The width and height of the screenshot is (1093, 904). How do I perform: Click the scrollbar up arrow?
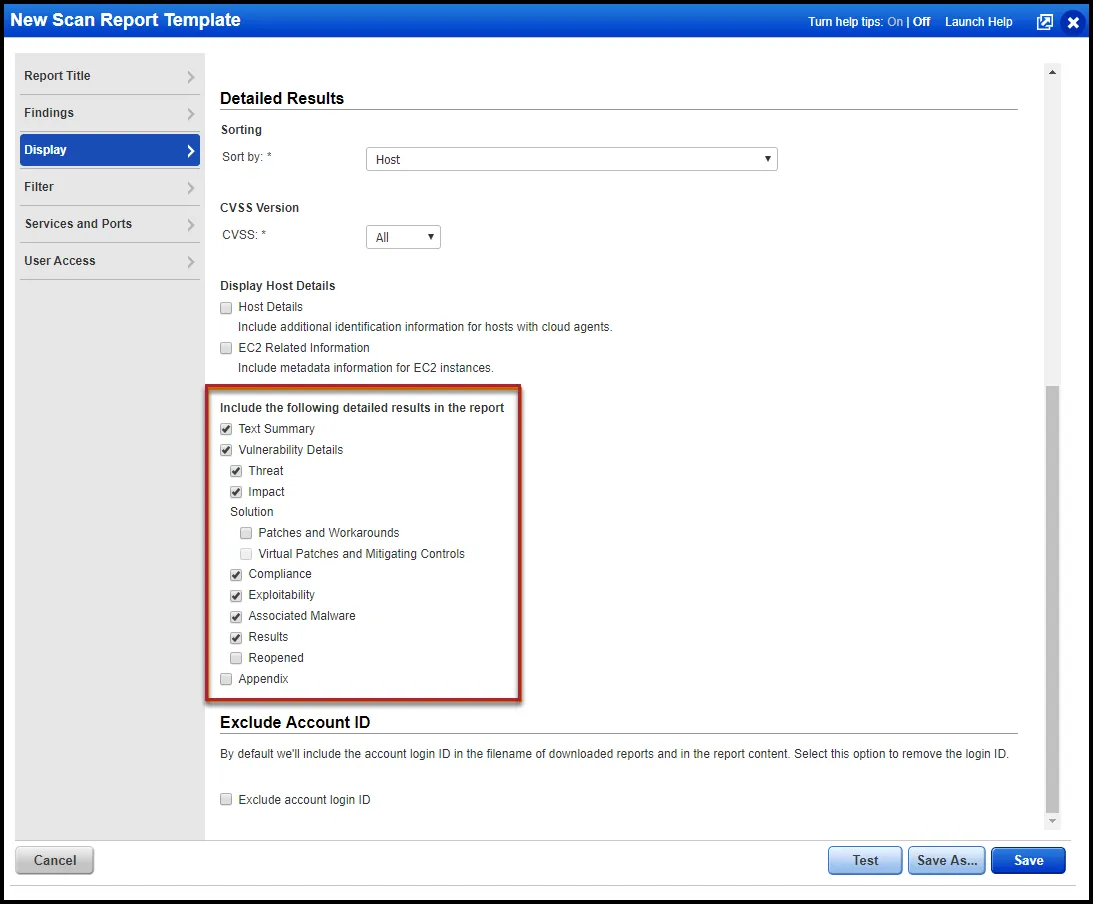1053,72
